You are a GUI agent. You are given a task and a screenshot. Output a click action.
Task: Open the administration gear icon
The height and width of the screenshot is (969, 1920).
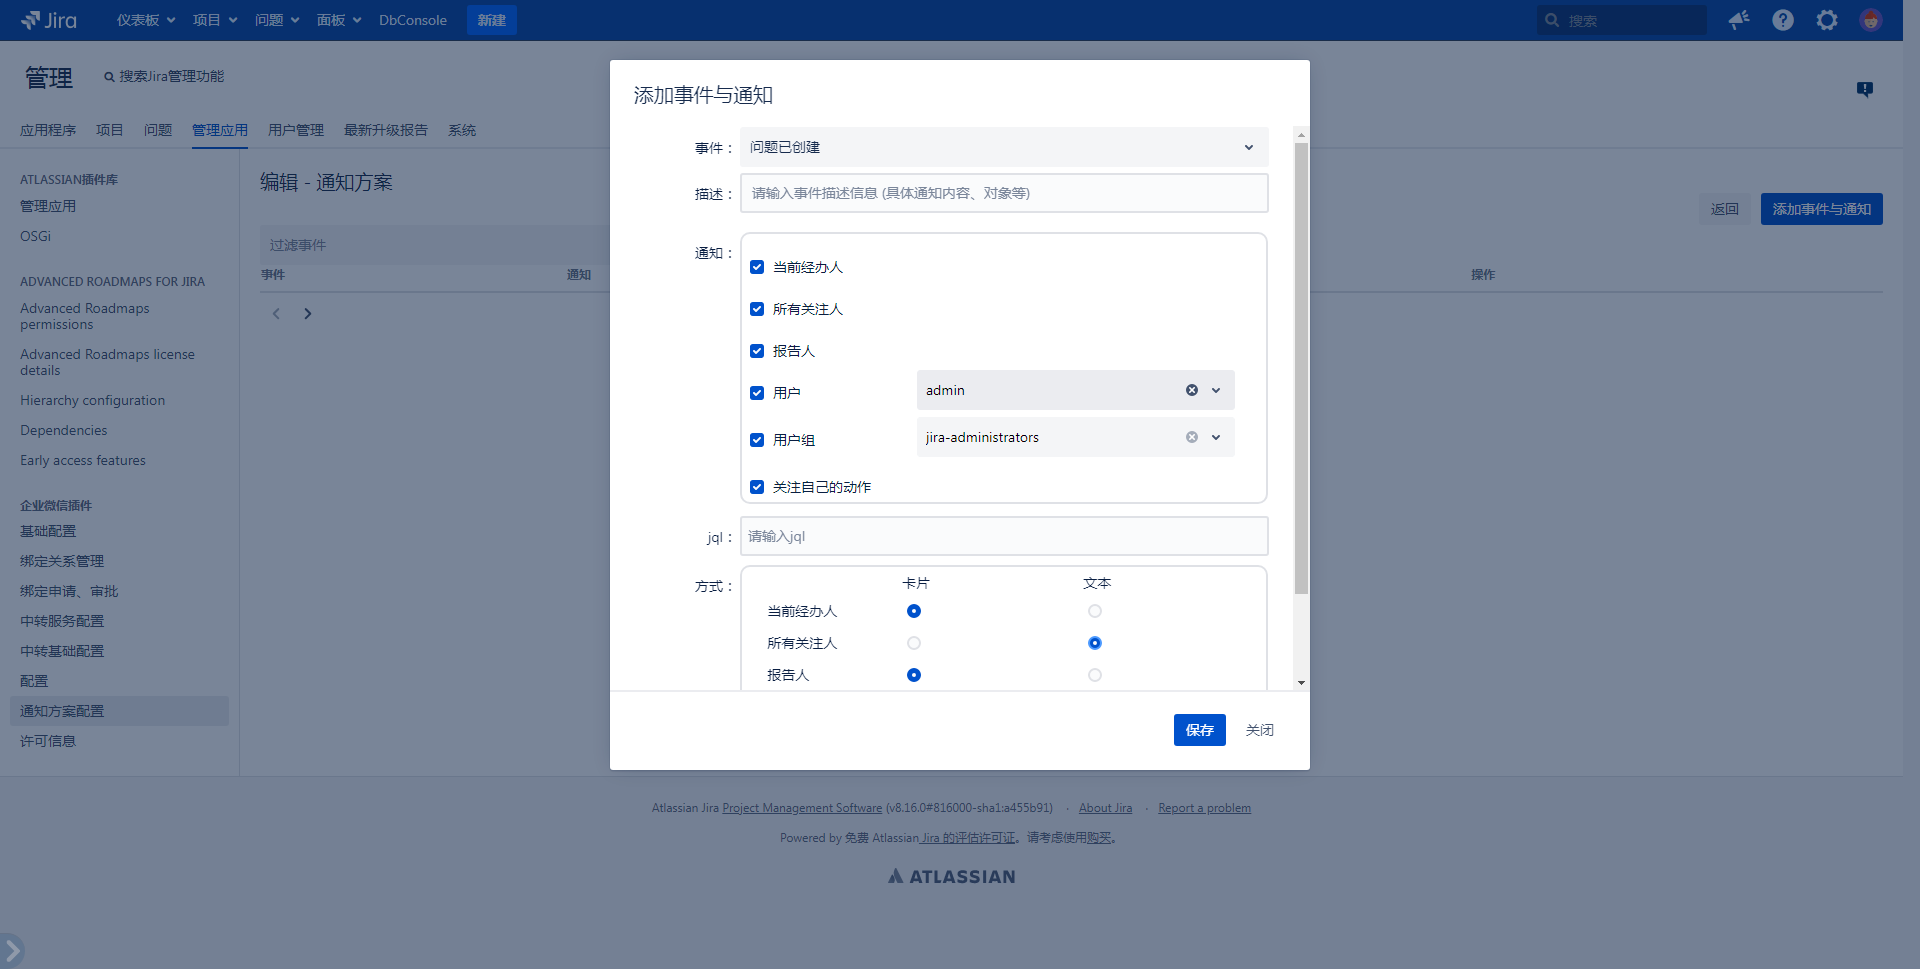point(1827,20)
